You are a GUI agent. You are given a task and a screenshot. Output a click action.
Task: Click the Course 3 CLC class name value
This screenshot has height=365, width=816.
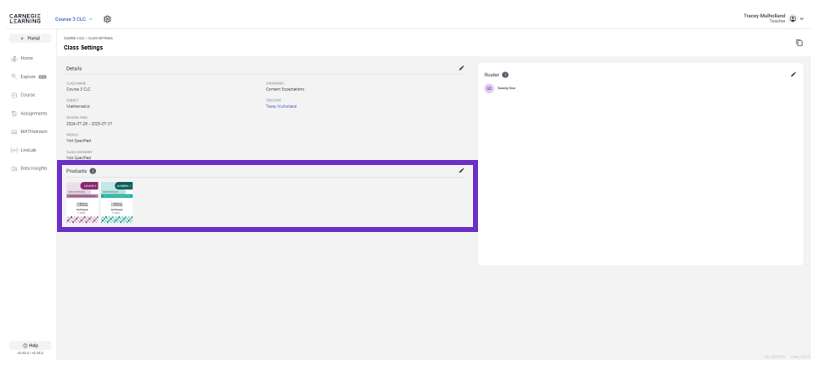coord(78,89)
